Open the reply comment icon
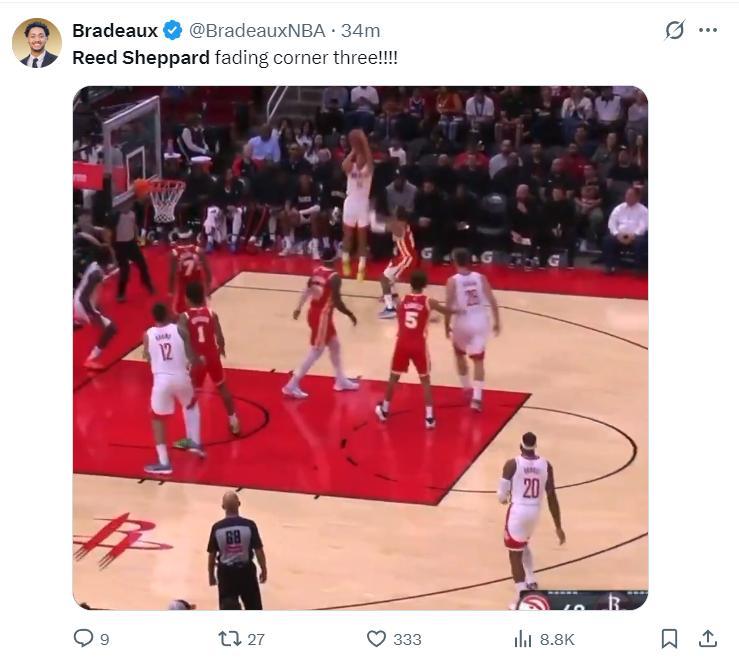Viewport: 739px width, 662px height. coord(83,638)
